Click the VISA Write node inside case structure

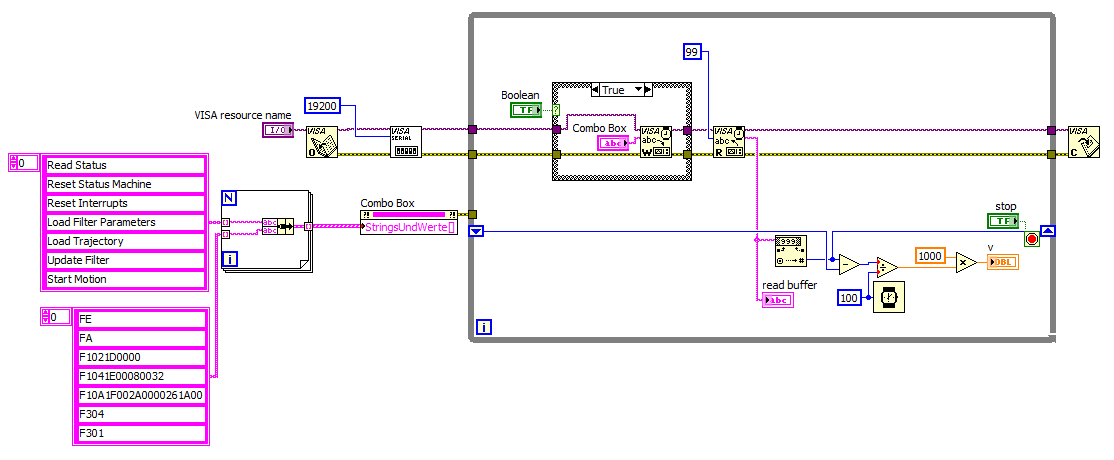click(655, 142)
